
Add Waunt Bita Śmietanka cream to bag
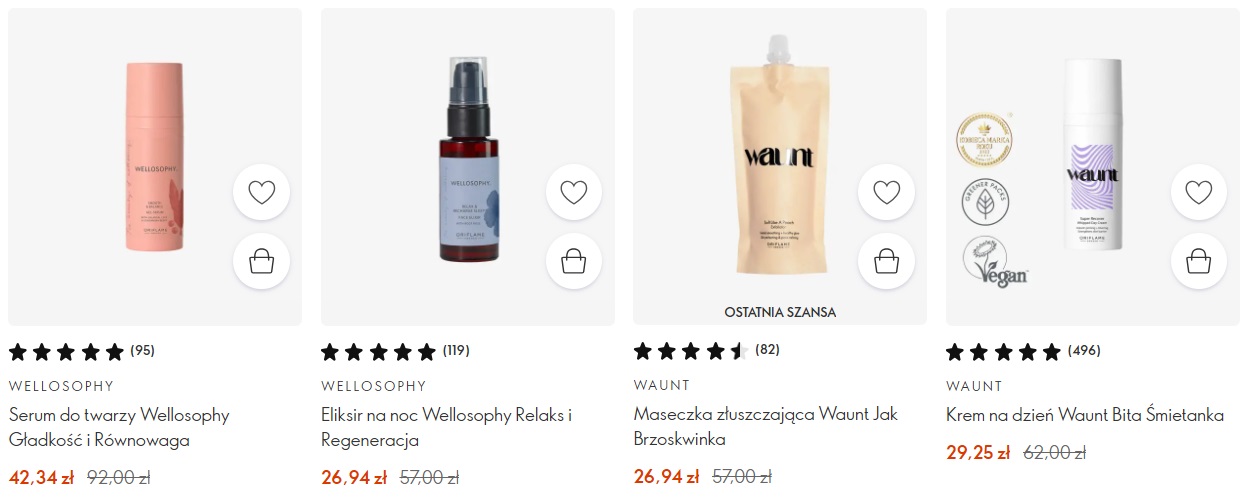(1199, 262)
